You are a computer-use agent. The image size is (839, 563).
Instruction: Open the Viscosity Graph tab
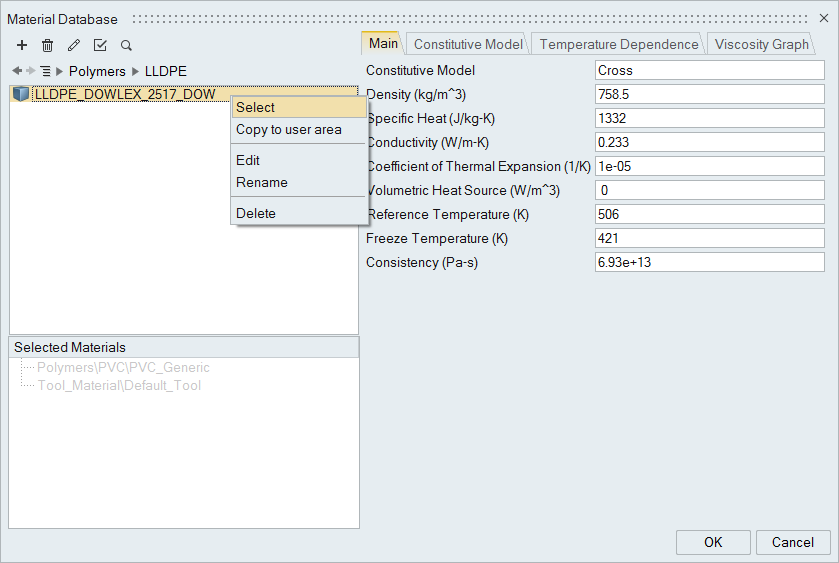click(x=761, y=44)
